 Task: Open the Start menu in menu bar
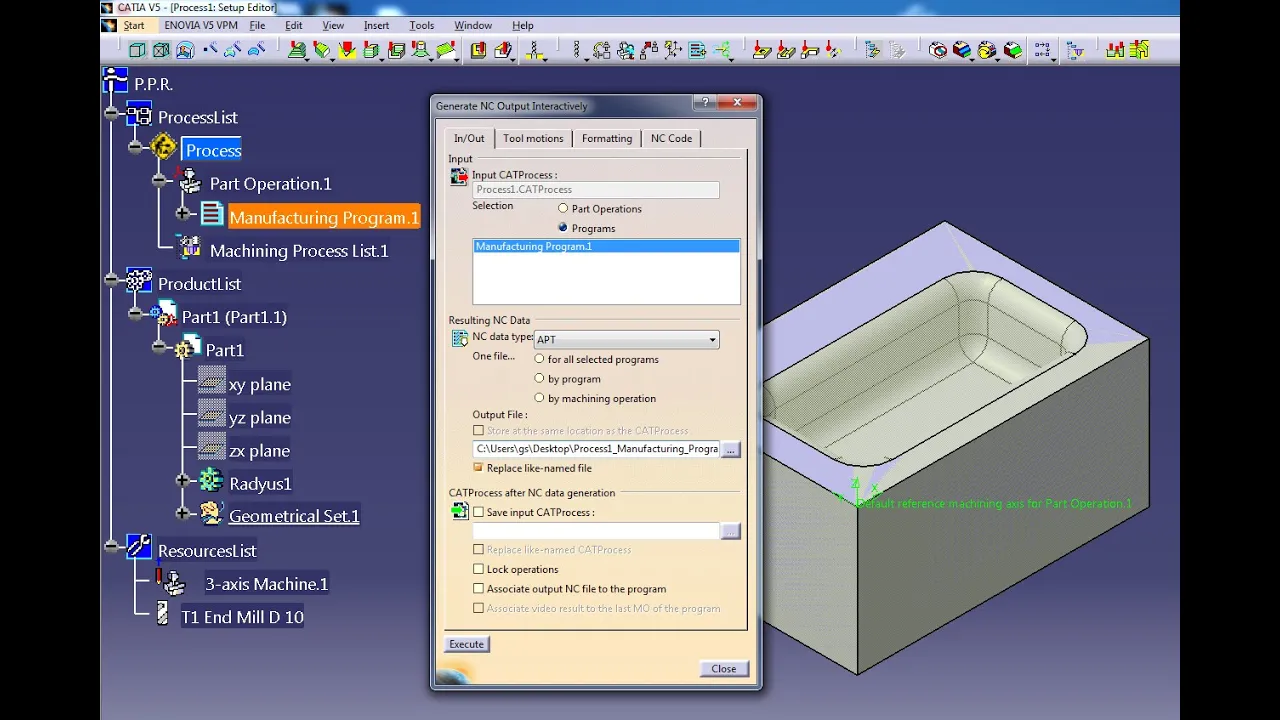click(134, 25)
